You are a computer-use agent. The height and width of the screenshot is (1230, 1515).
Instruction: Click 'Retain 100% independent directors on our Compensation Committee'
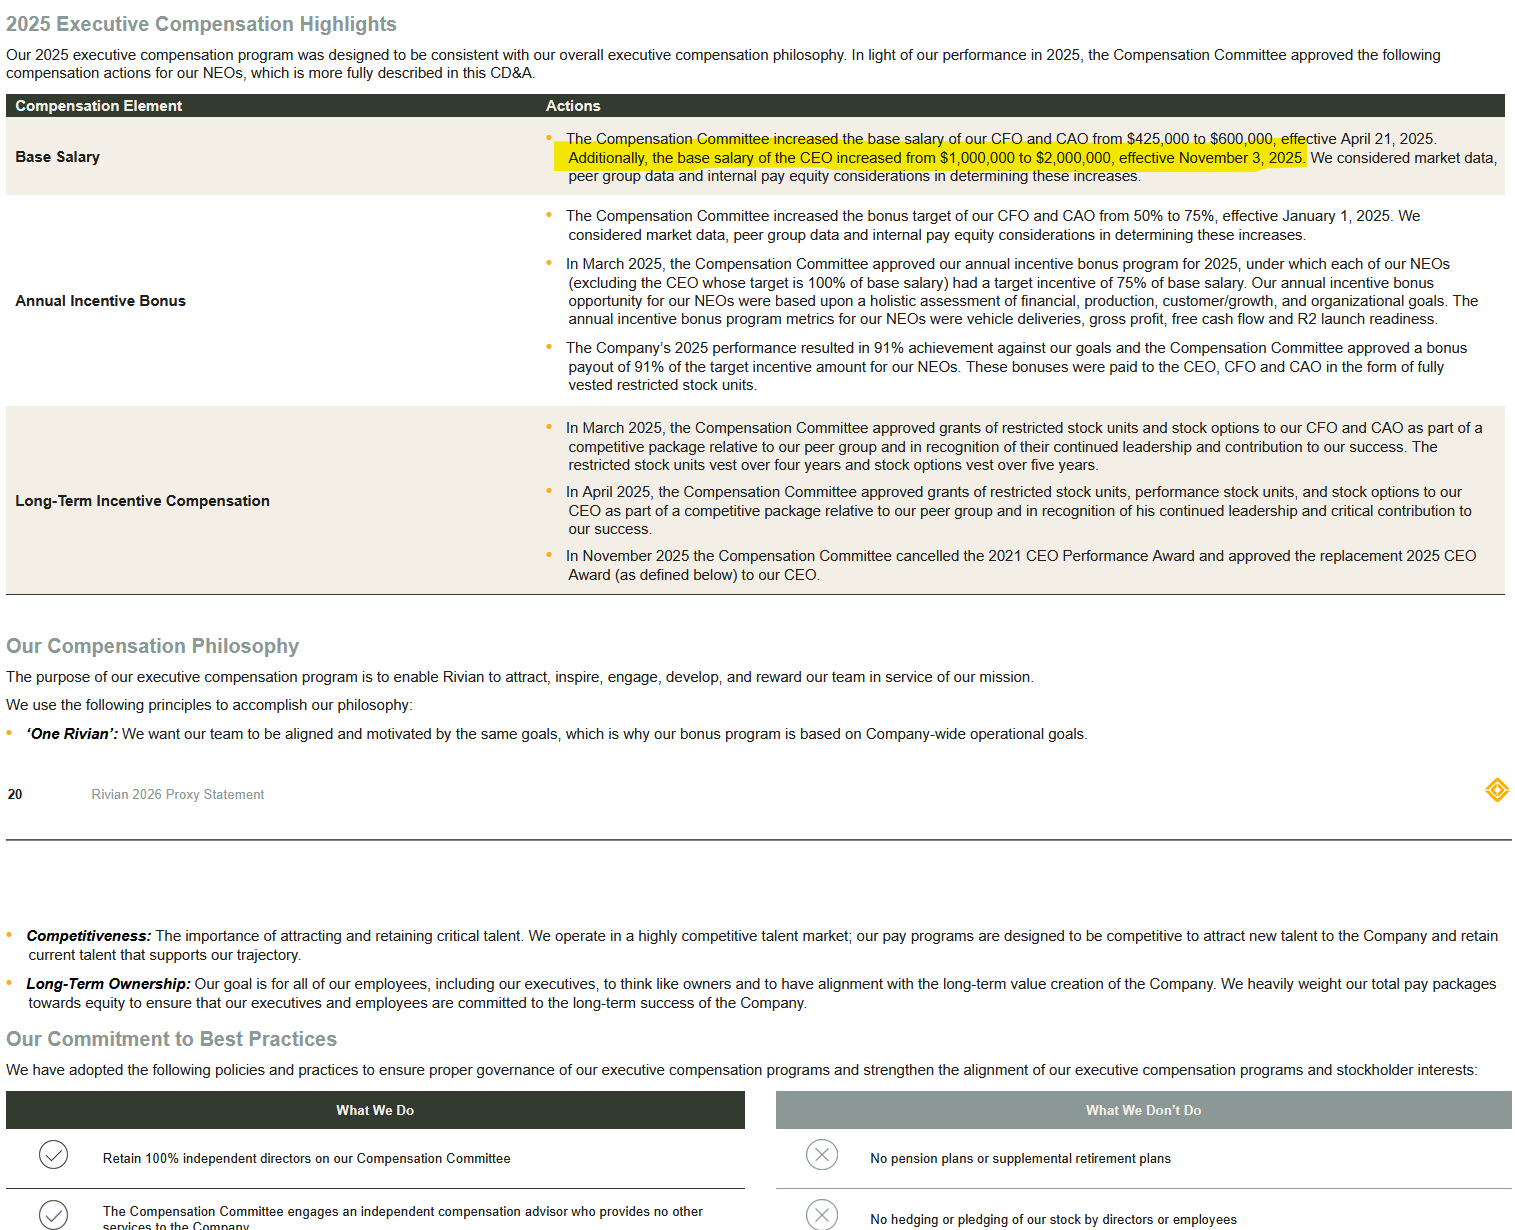[306, 1159]
